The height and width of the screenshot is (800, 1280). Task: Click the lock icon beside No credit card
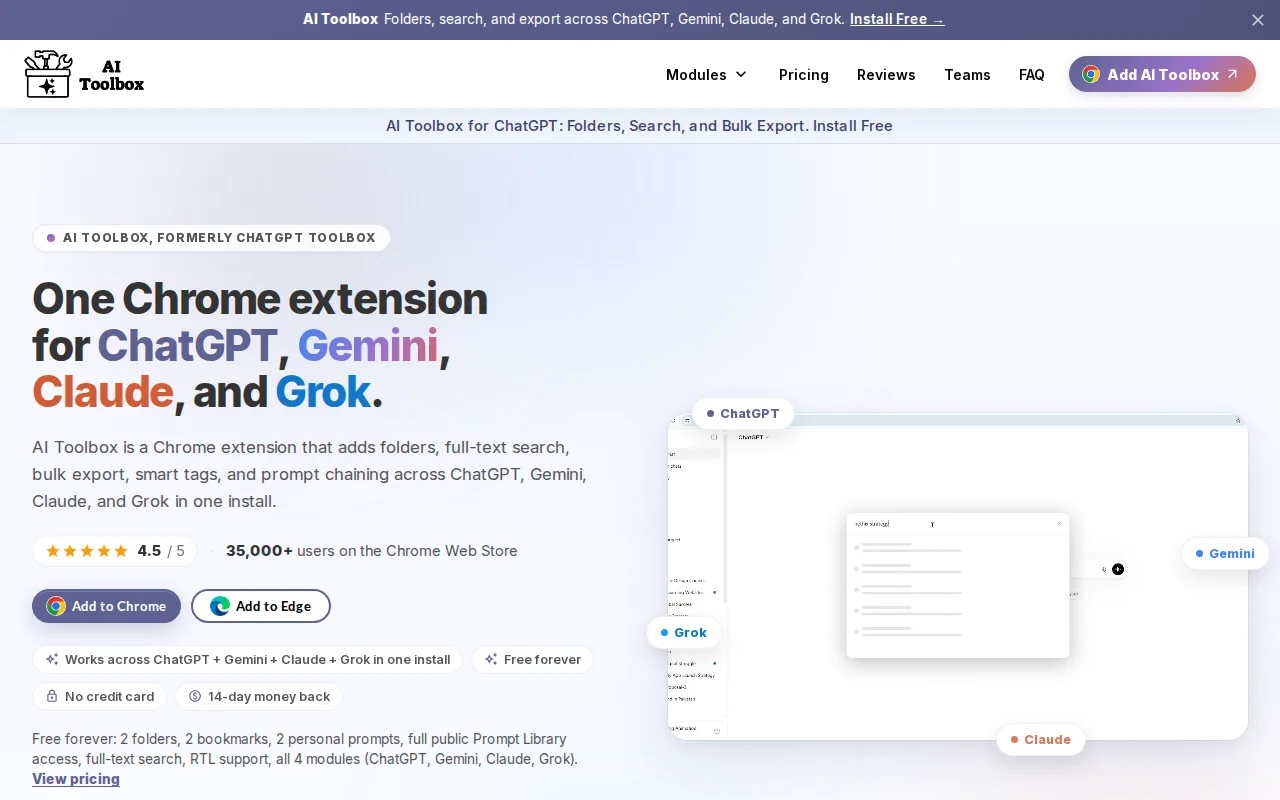52,696
